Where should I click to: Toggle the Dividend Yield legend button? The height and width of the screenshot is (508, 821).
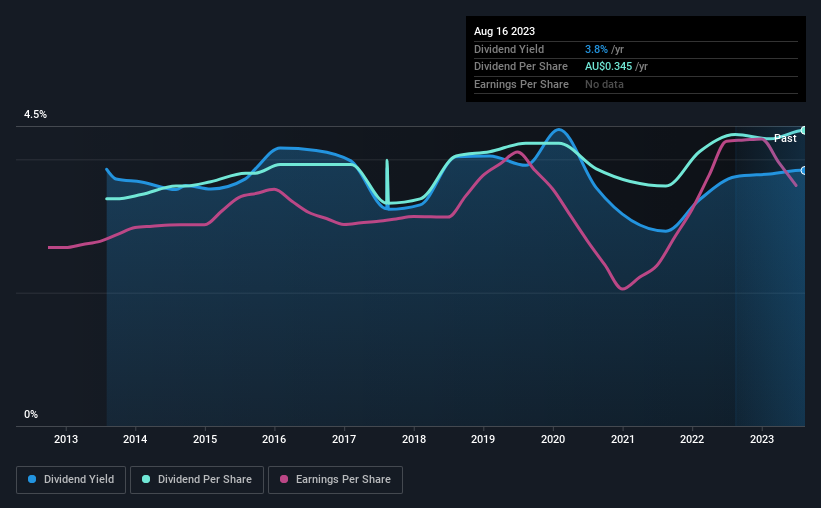click(71, 480)
